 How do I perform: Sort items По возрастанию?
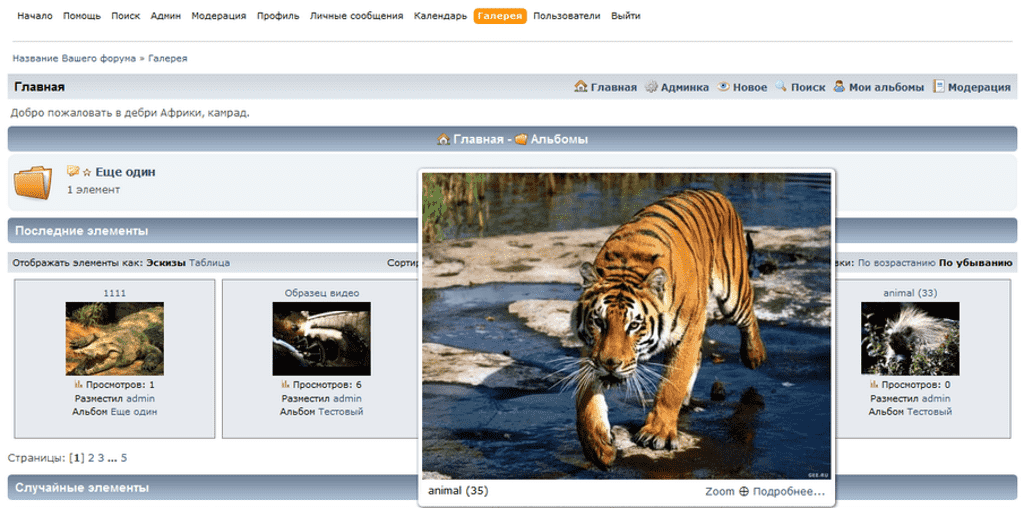point(896,263)
